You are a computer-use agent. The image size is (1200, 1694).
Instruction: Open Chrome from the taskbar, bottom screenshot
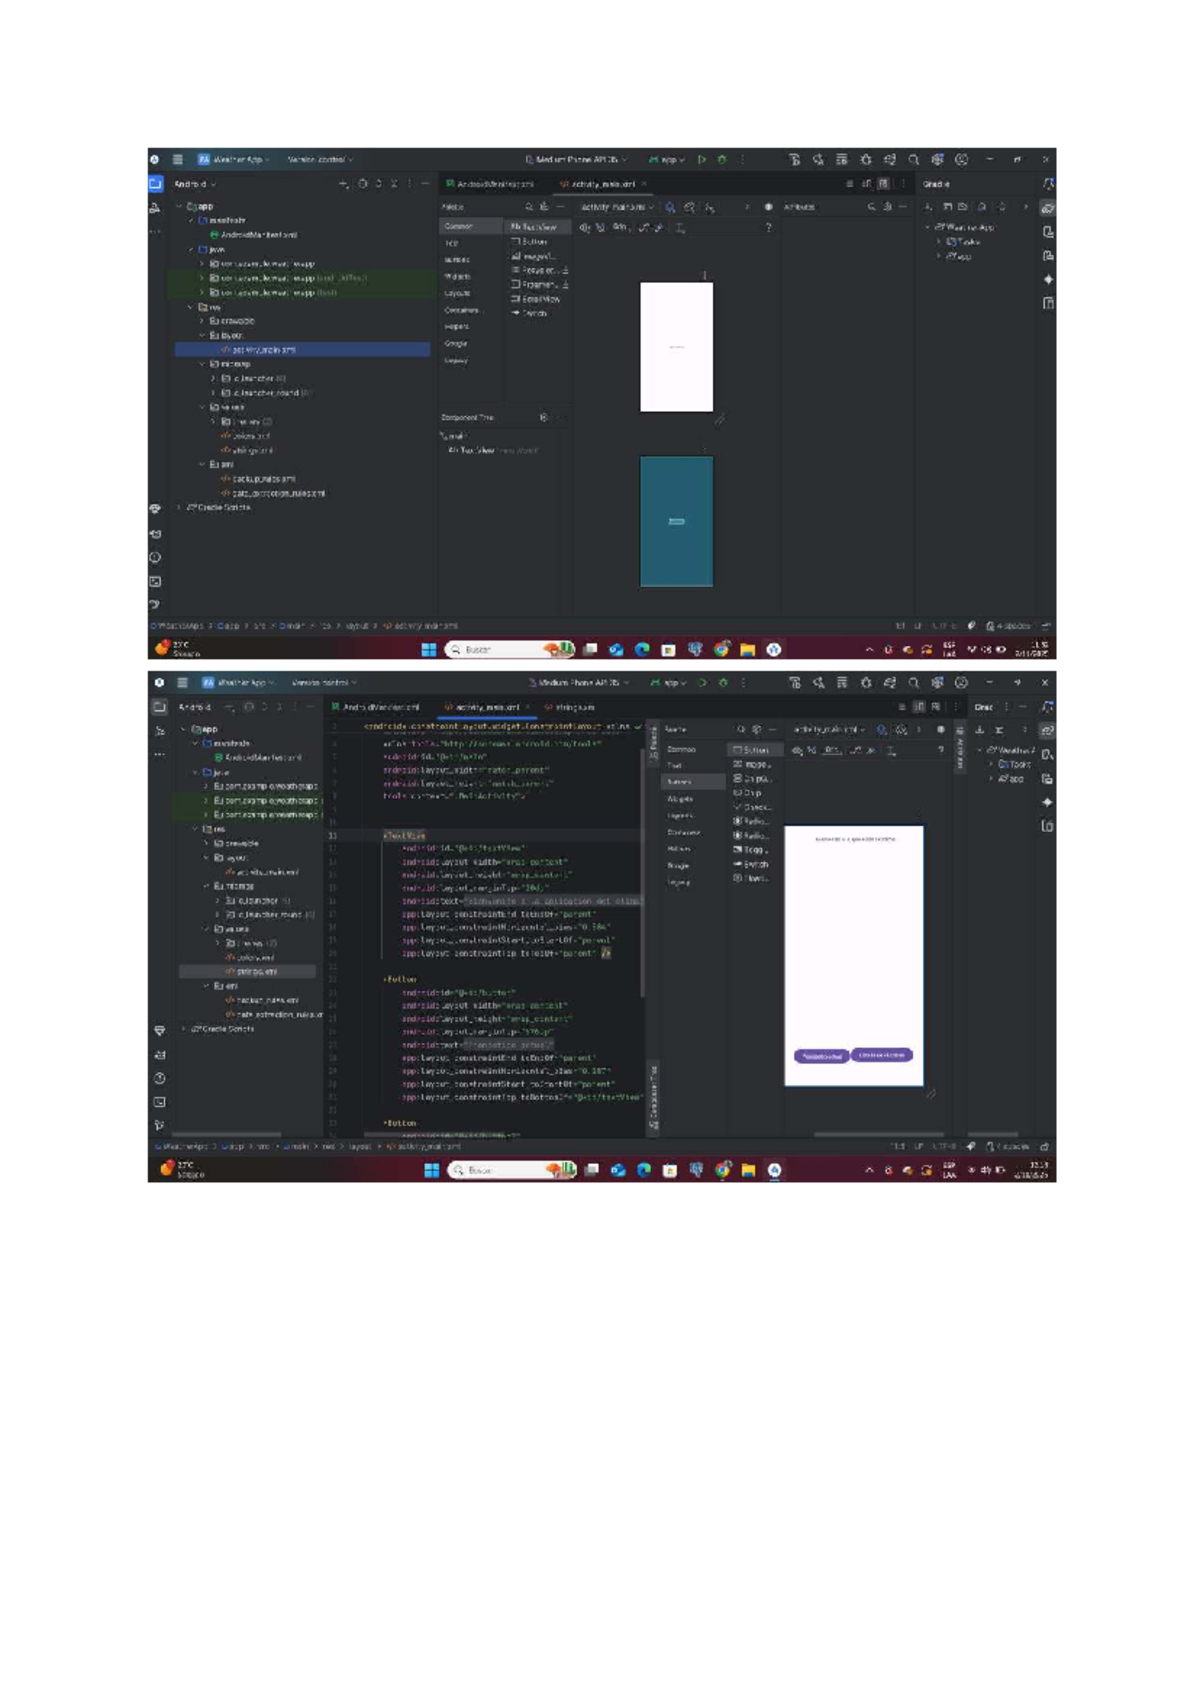point(722,1170)
